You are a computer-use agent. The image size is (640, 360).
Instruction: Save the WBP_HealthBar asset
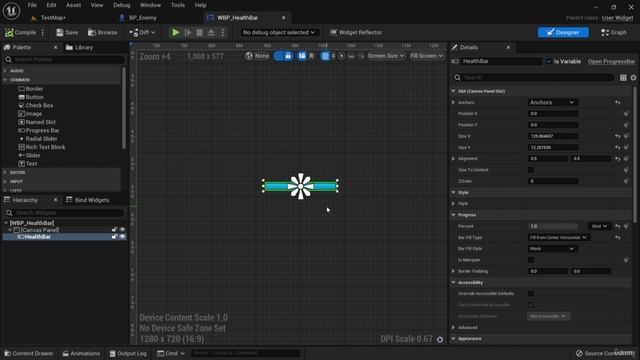[x=67, y=32]
